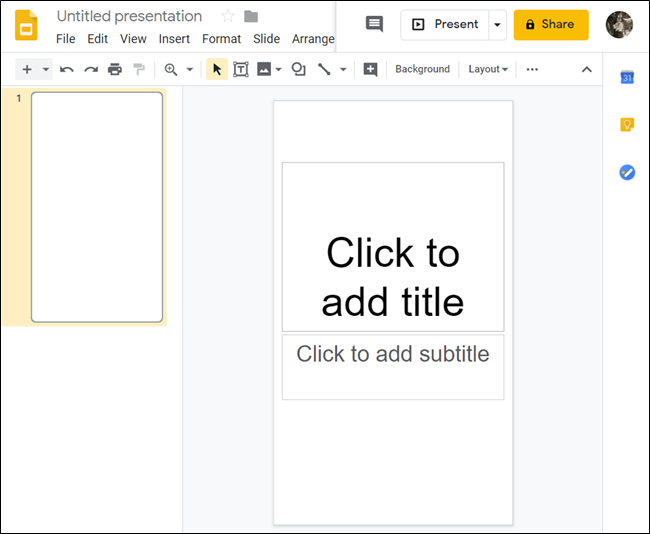Select the paint format tool
This screenshot has height=534, width=650.
139,69
